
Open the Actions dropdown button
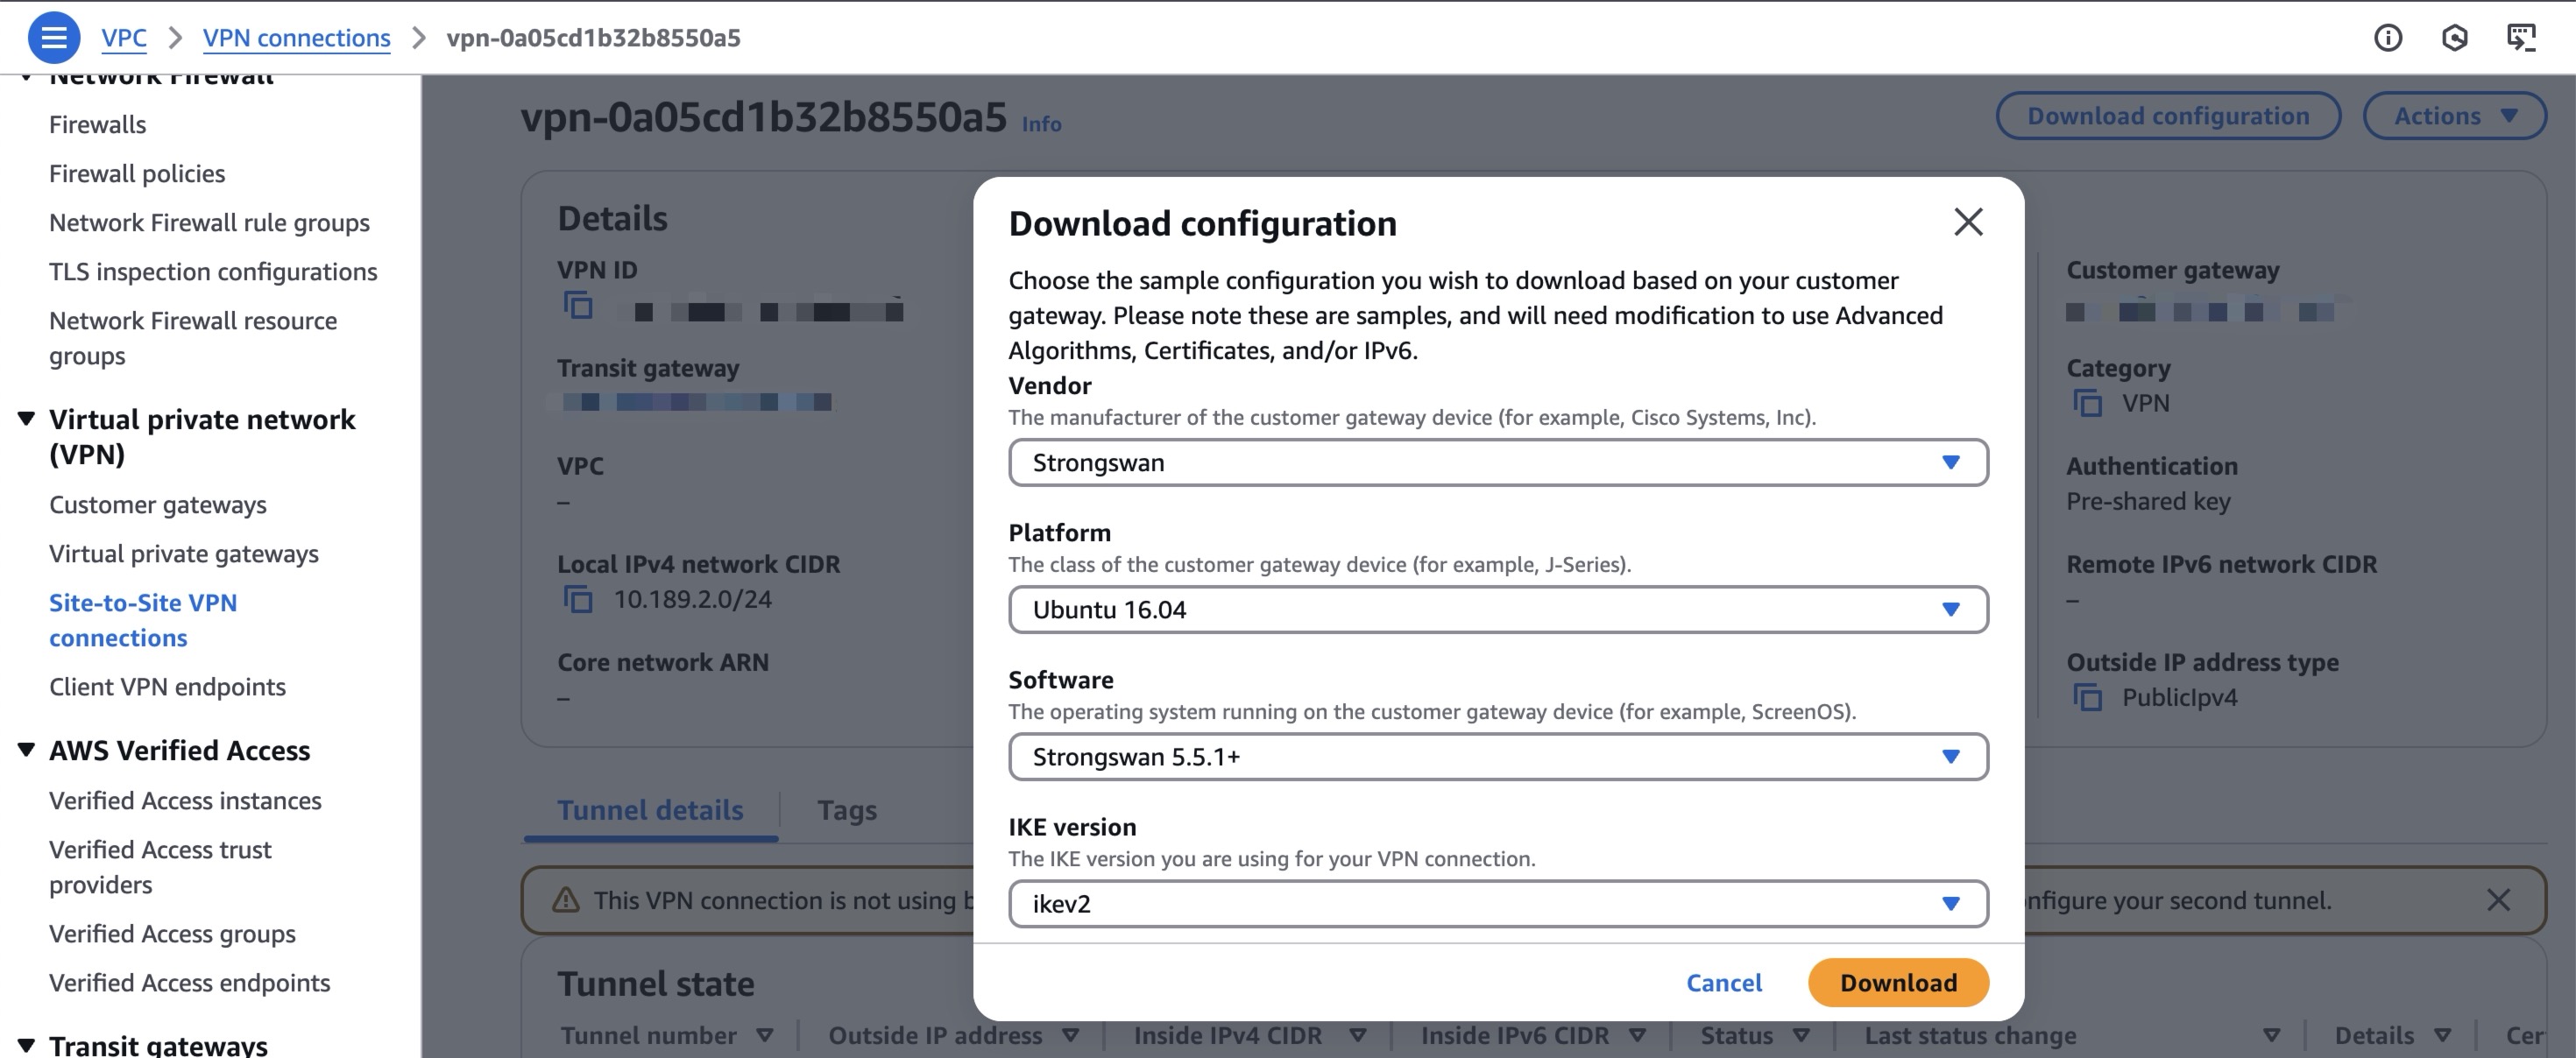click(x=2454, y=116)
